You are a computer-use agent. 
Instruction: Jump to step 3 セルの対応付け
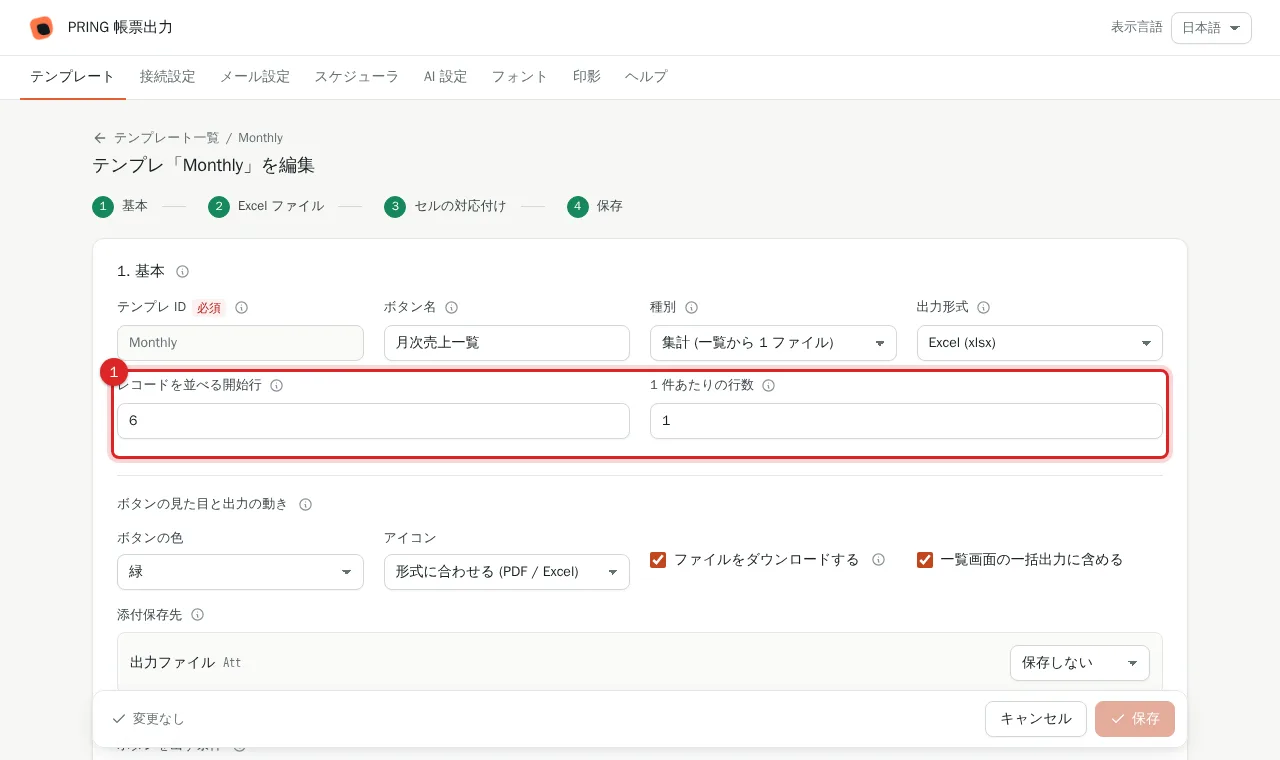(445, 206)
